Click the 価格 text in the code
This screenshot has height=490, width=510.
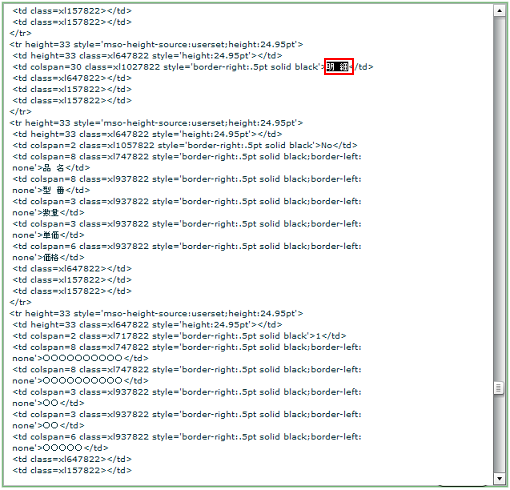(x=51, y=258)
